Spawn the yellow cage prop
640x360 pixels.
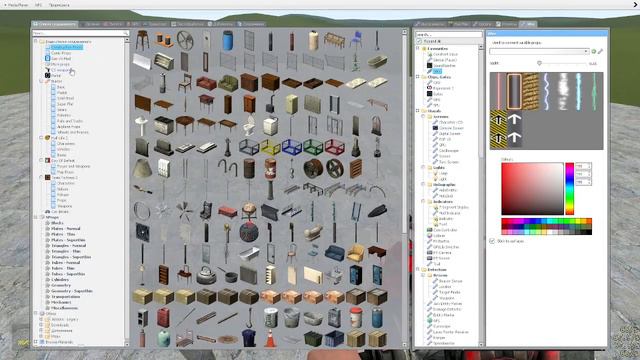pyautogui.click(x=270, y=147)
